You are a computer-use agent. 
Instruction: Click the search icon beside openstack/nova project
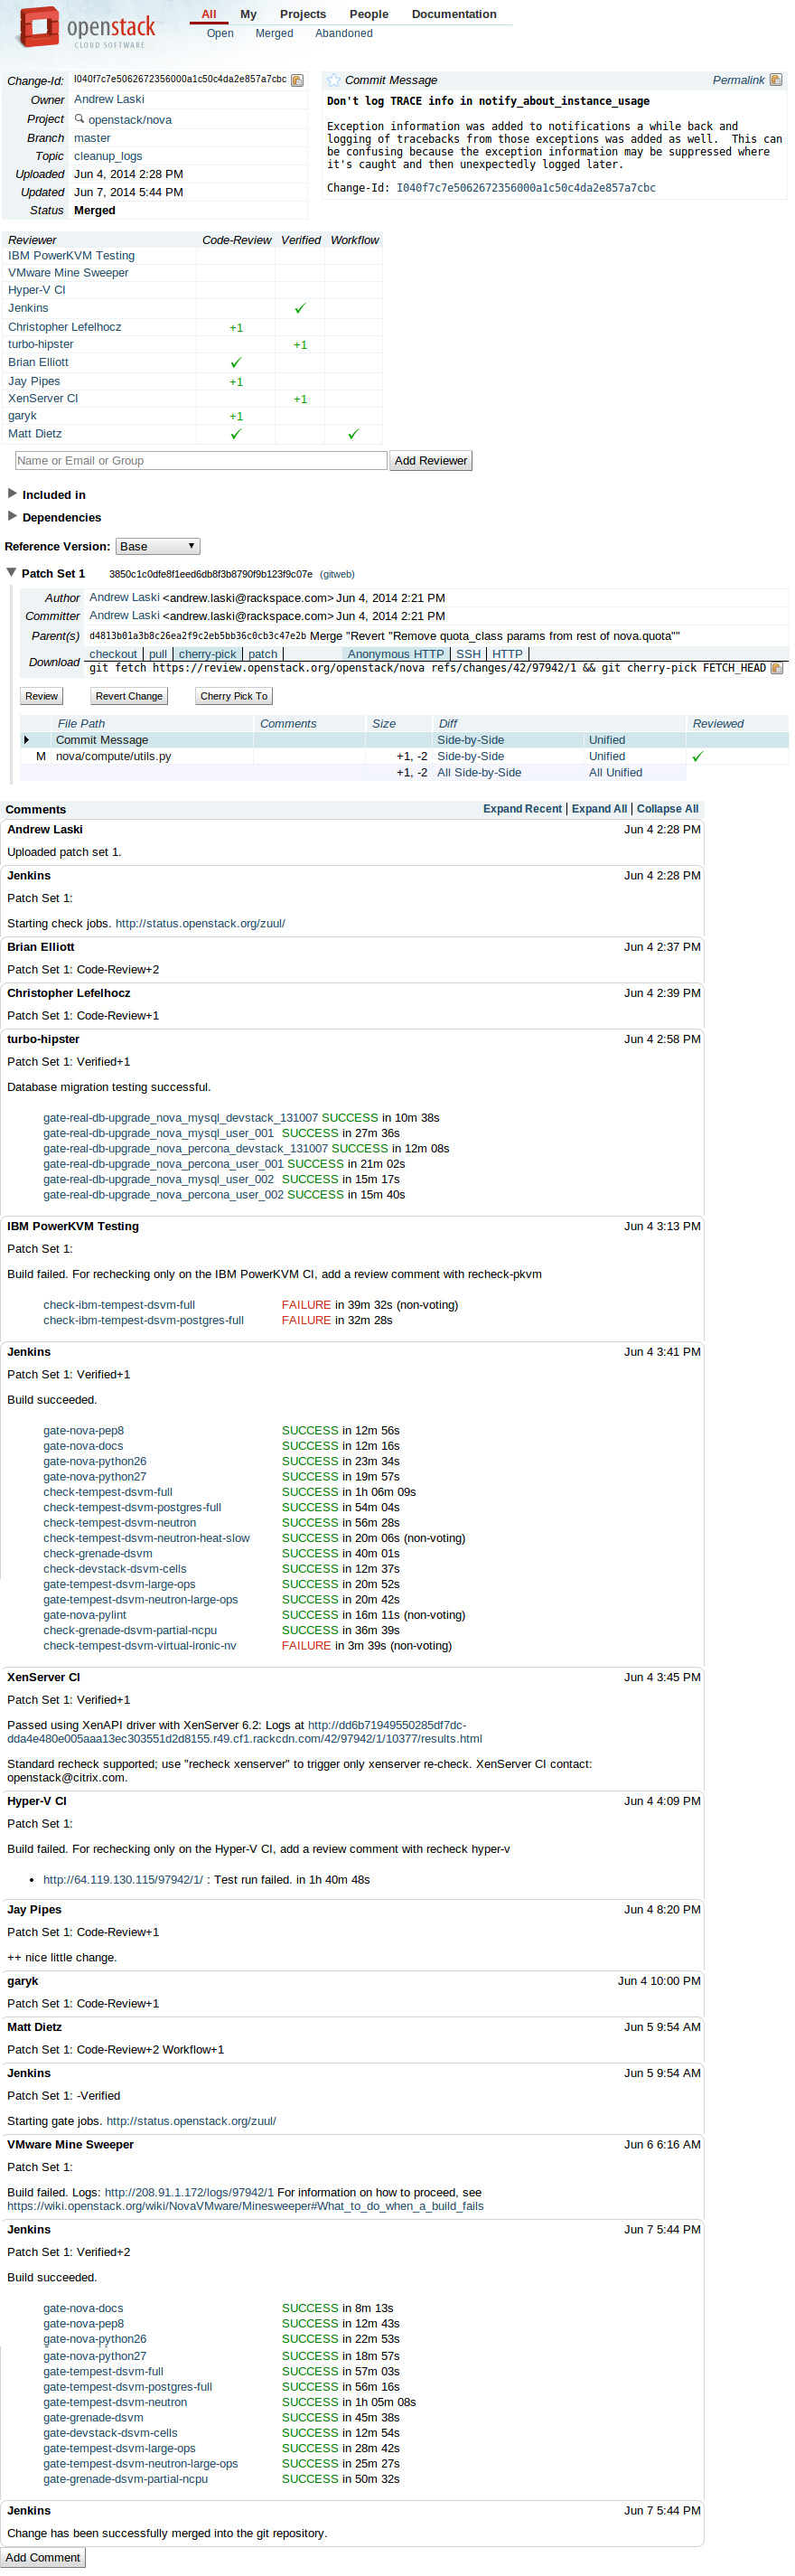click(80, 119)
